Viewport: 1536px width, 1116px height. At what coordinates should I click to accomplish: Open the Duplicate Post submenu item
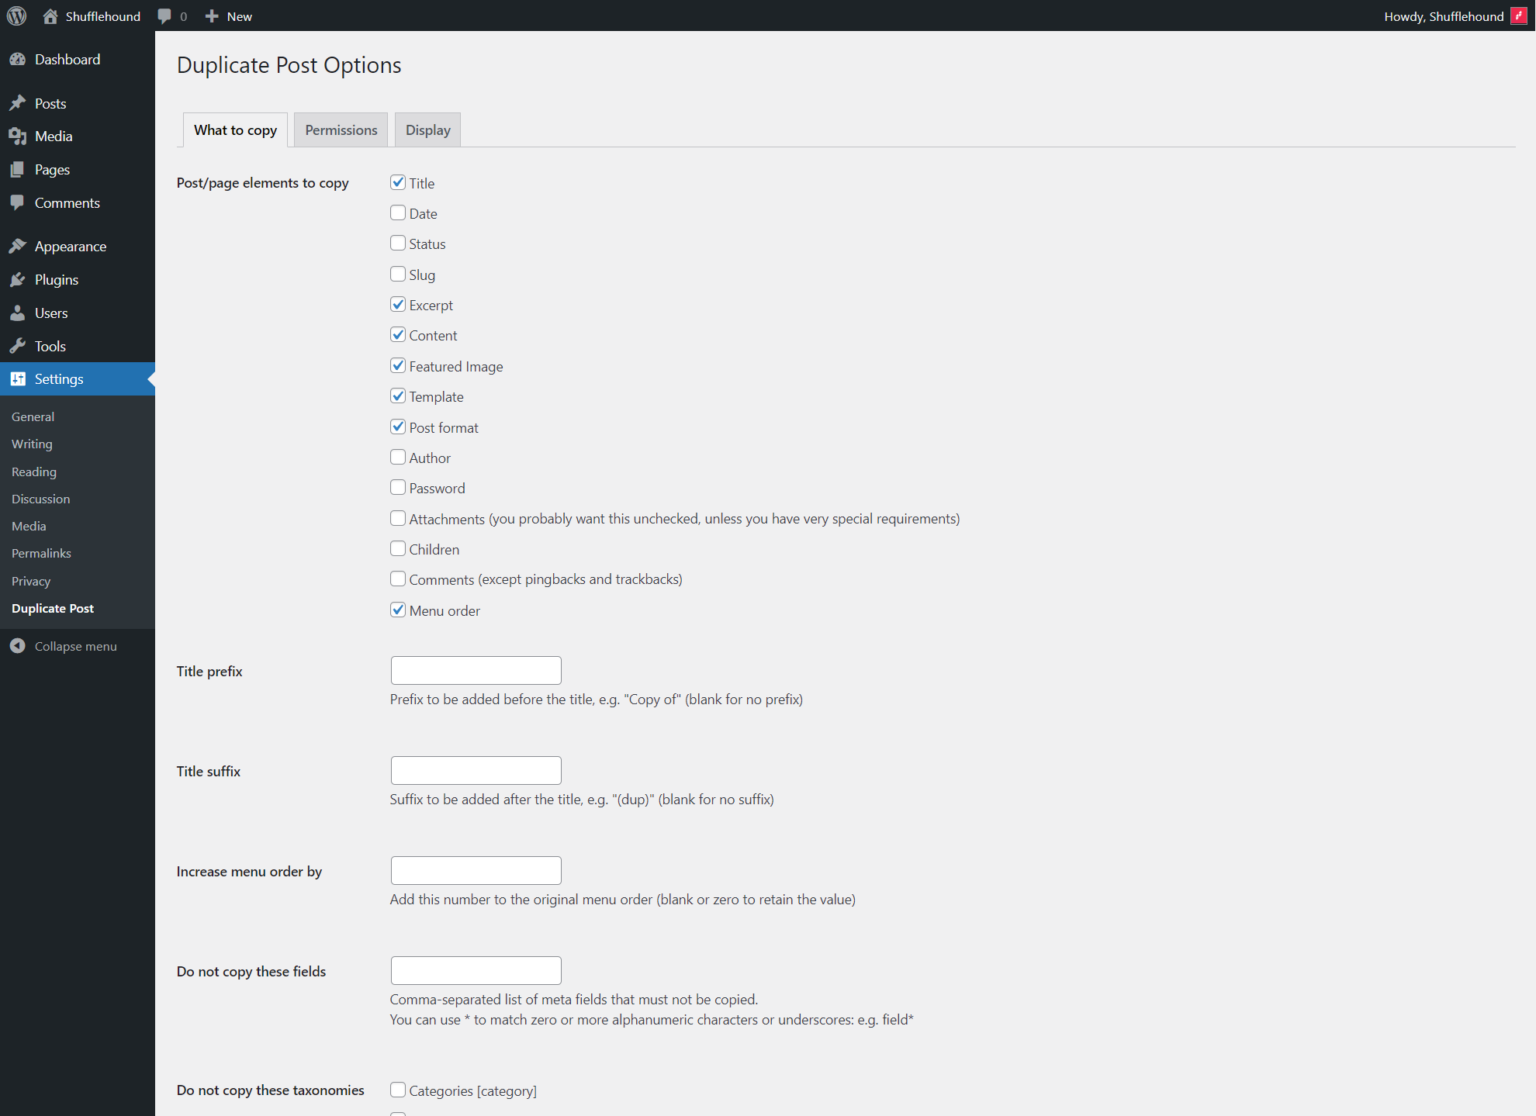pos(53,608)
